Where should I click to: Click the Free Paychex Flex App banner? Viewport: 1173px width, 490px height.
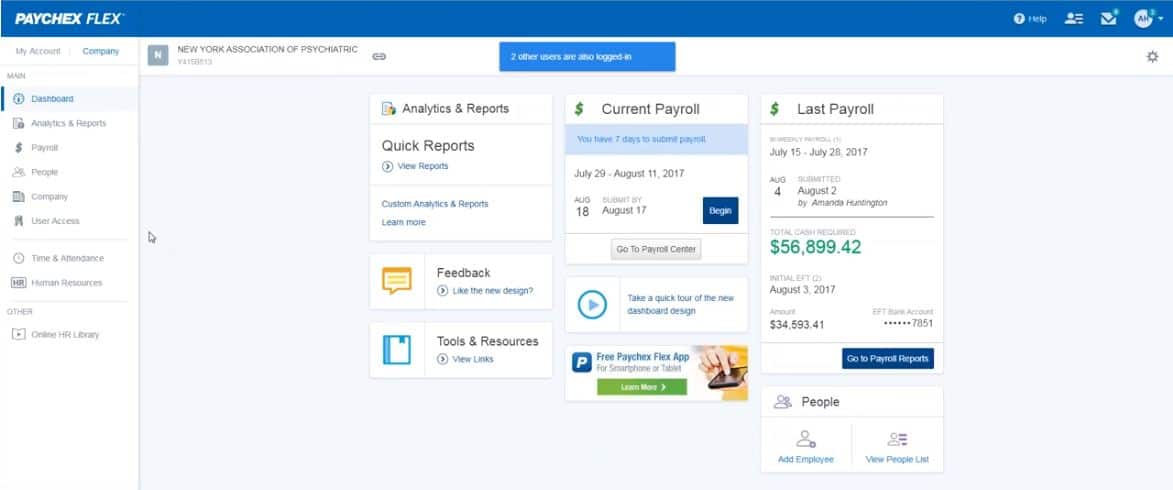656,373
